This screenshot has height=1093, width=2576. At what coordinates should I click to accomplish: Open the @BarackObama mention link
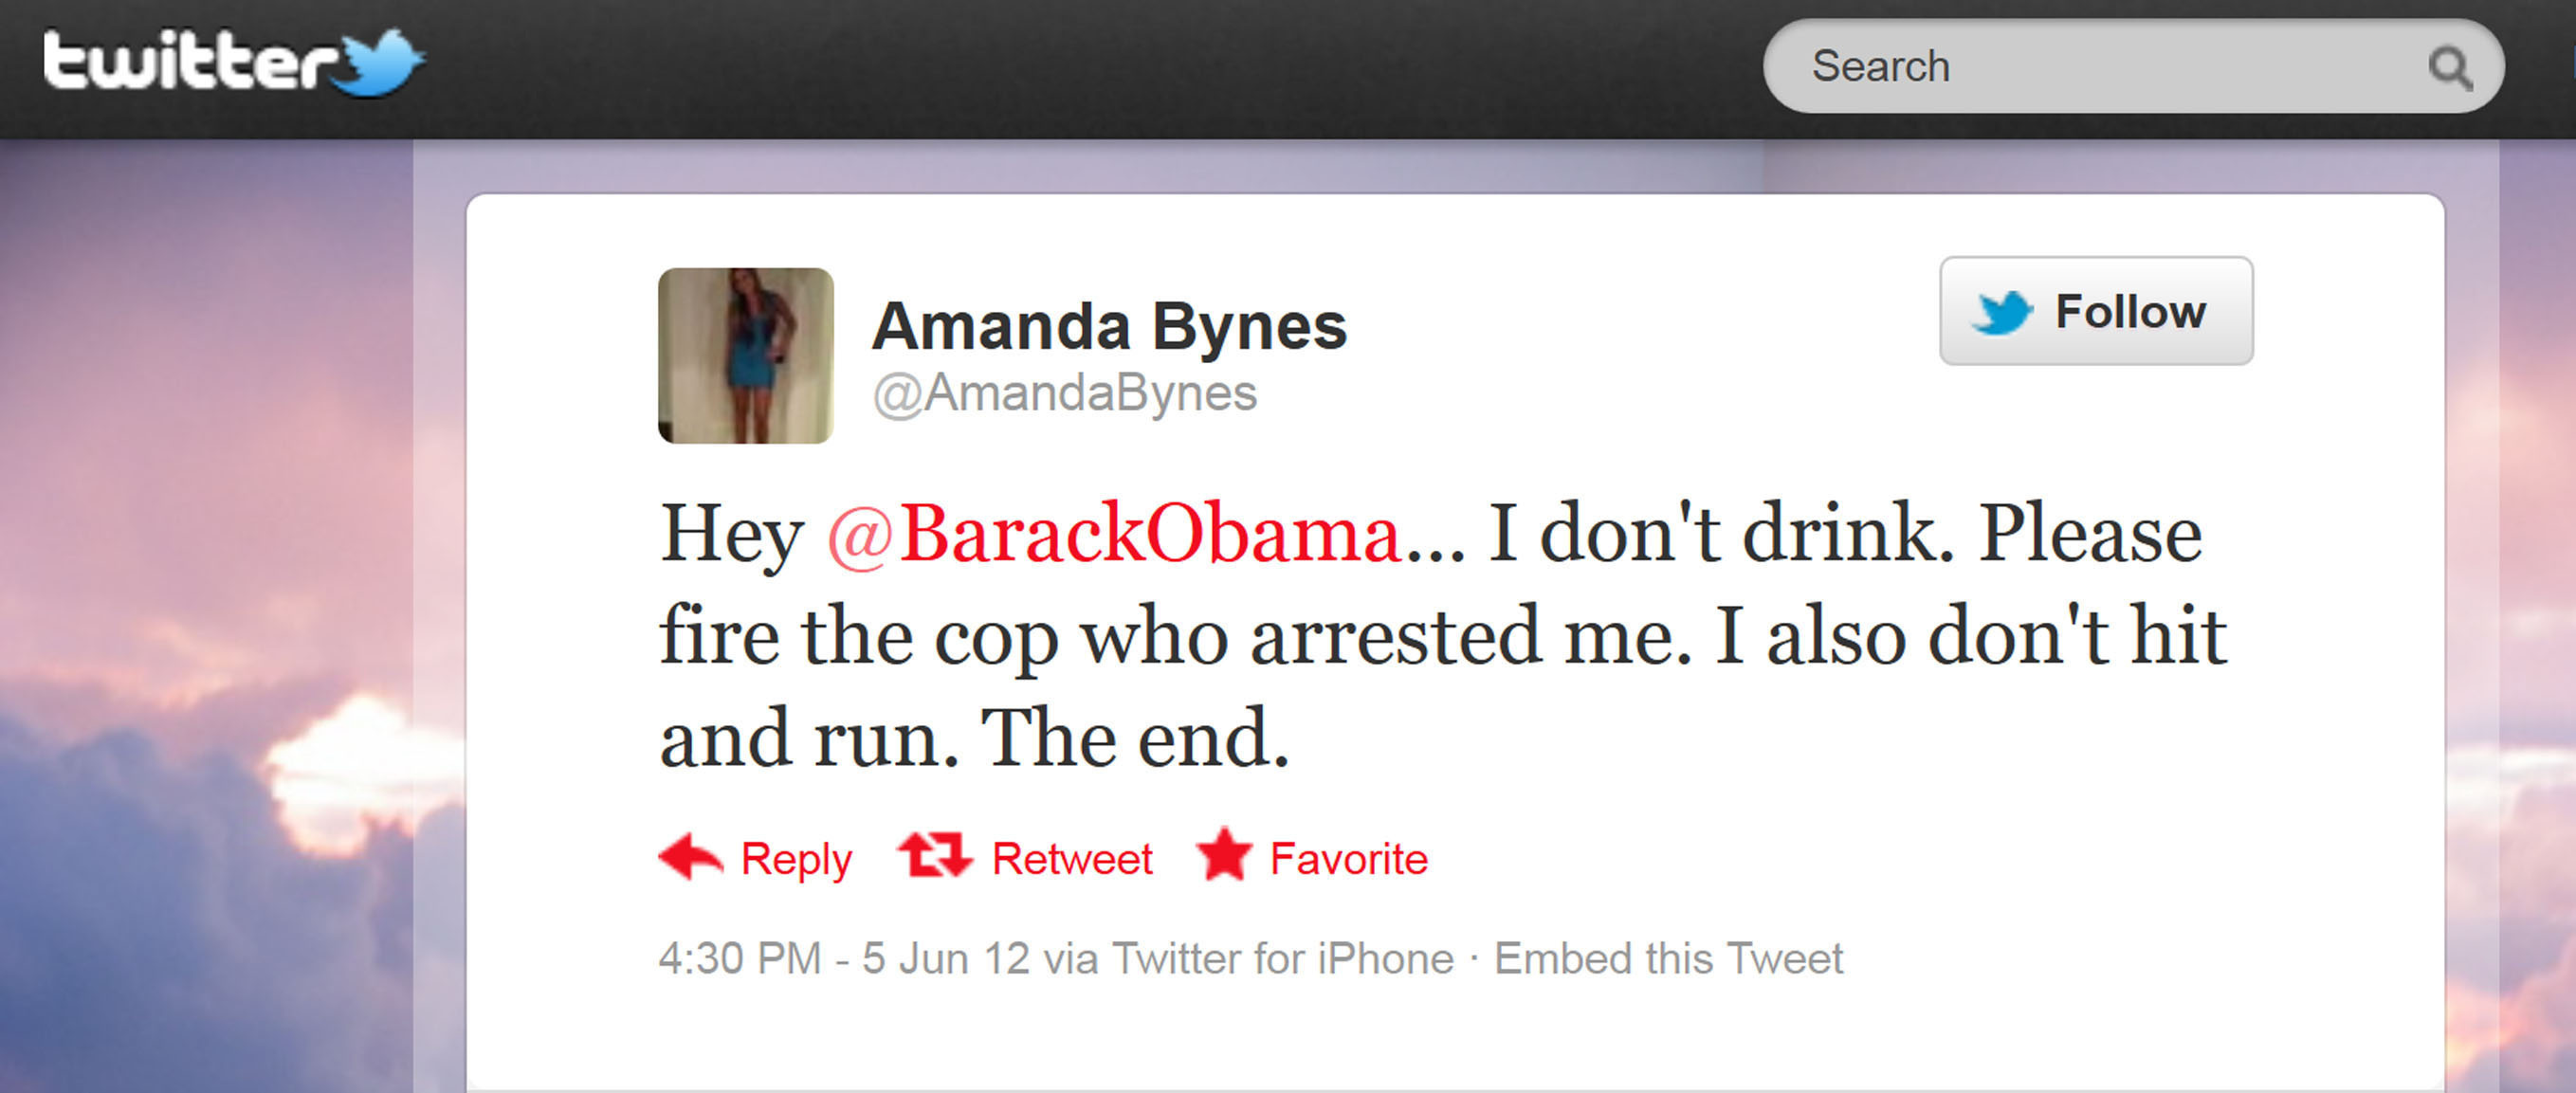click(1115, 534)
